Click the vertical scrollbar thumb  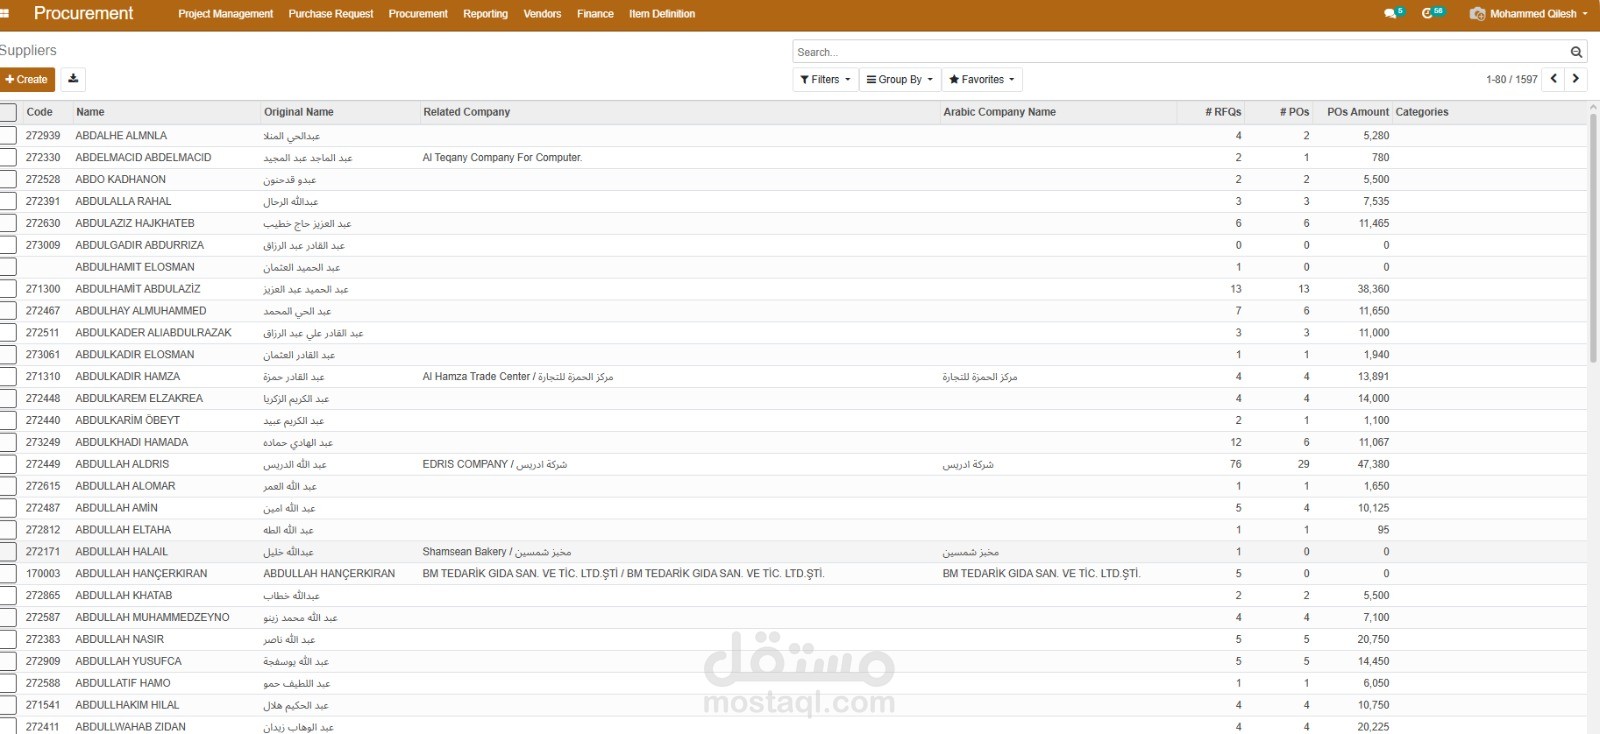(x=1593, y=238)
